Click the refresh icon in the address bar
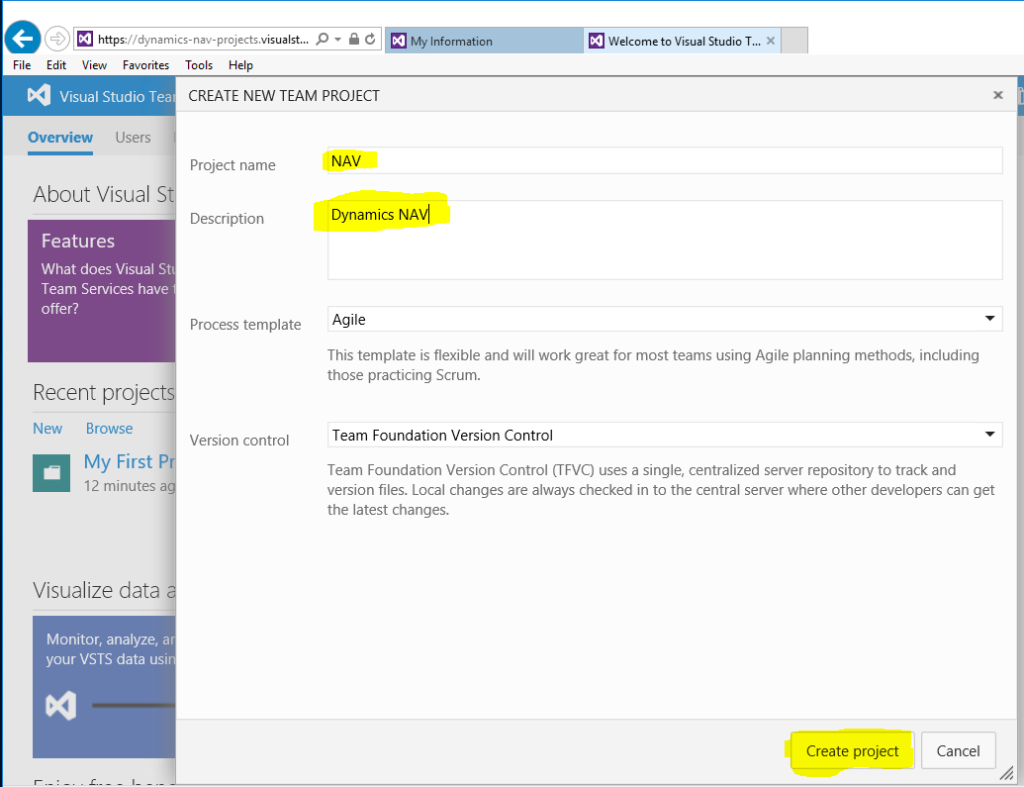This screenshot has height=787, width=1024. point(370,39)
